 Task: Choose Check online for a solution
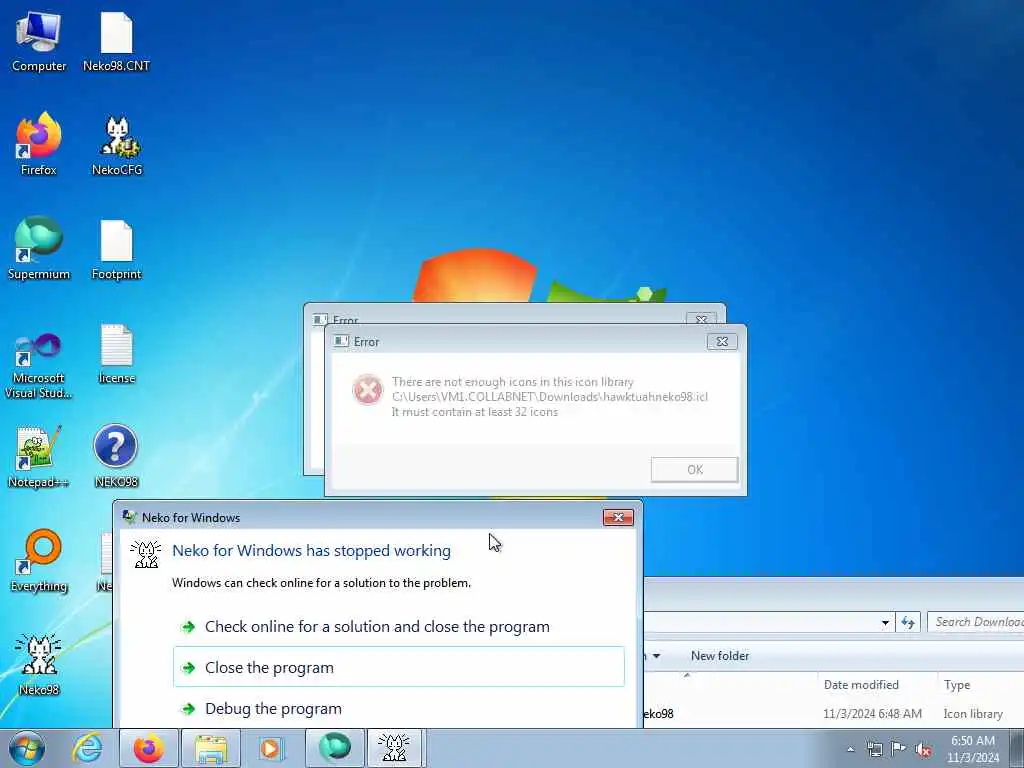(x=377, y=627)
